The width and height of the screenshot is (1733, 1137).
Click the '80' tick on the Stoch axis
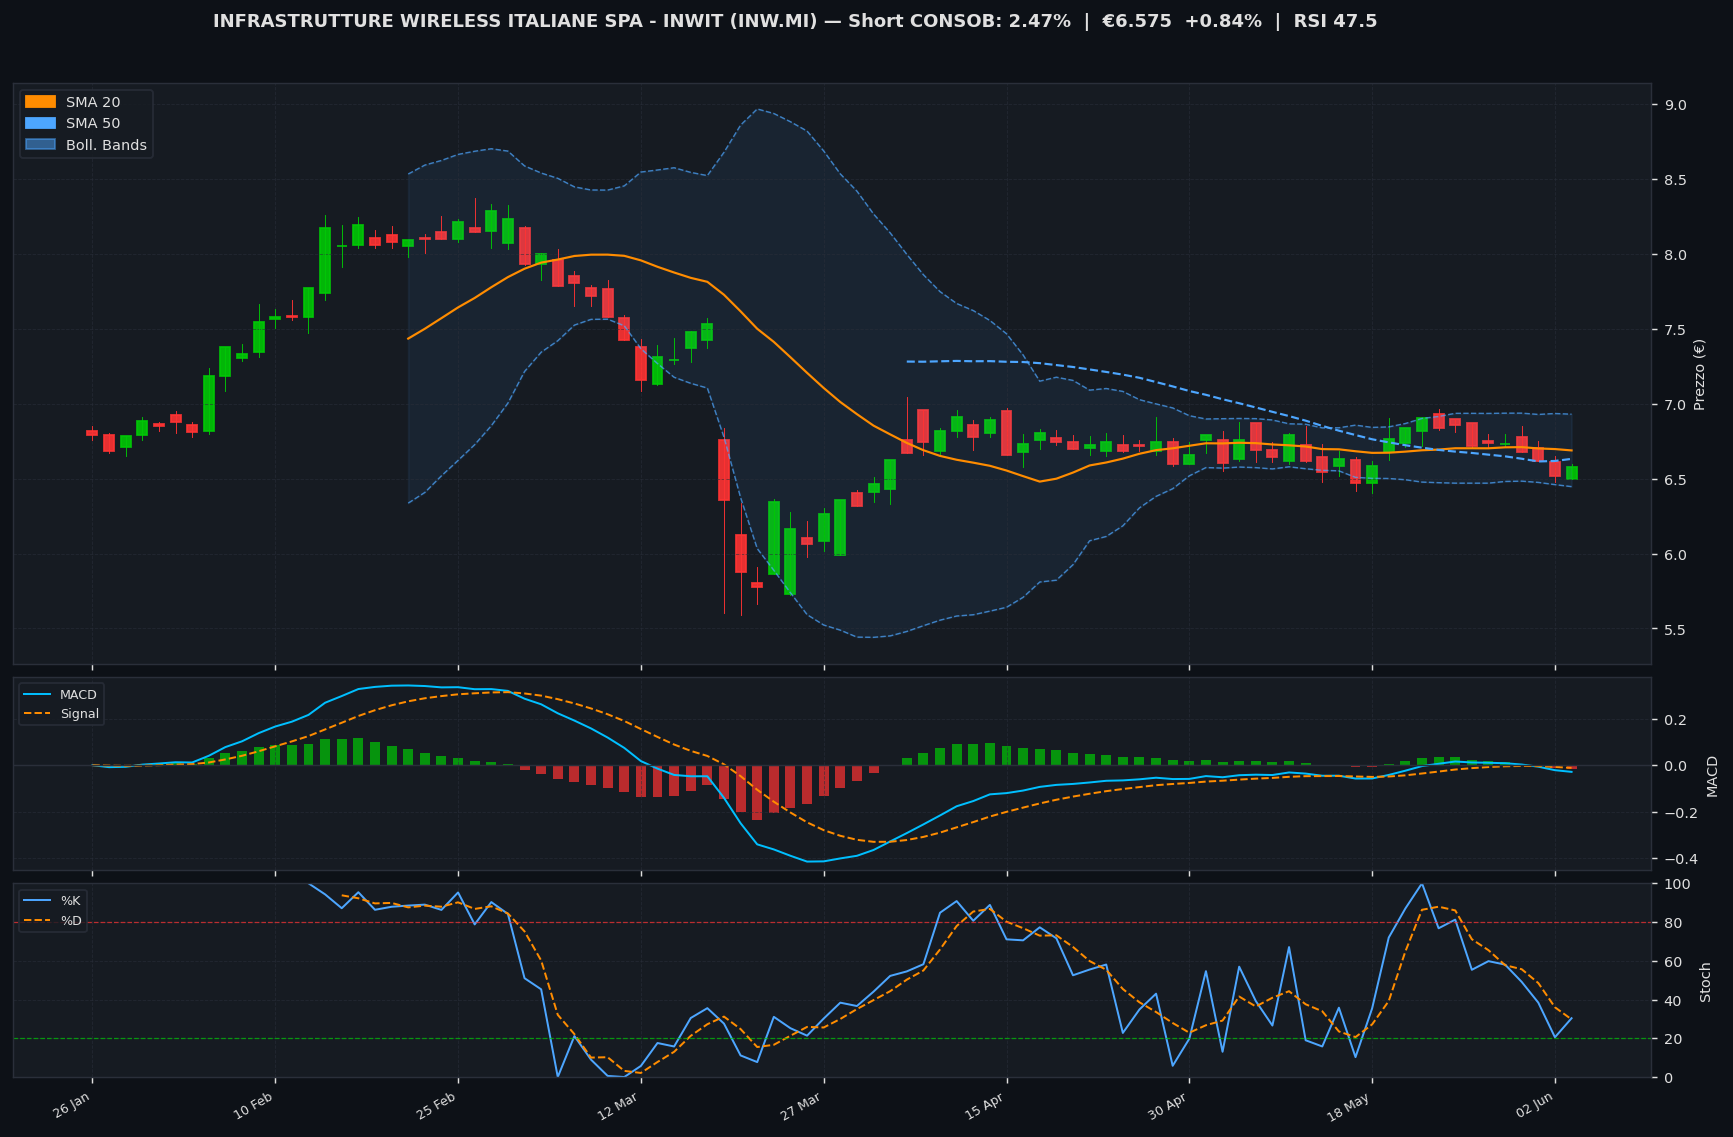click(x=1673, y=923)
